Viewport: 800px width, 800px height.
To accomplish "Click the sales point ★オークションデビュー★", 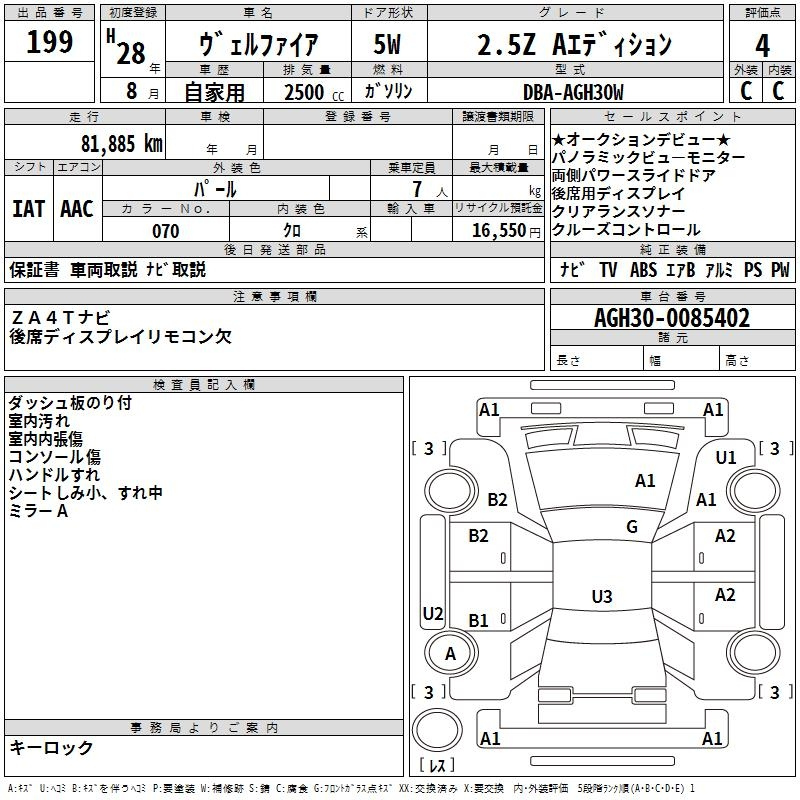I will click(641, 139).
